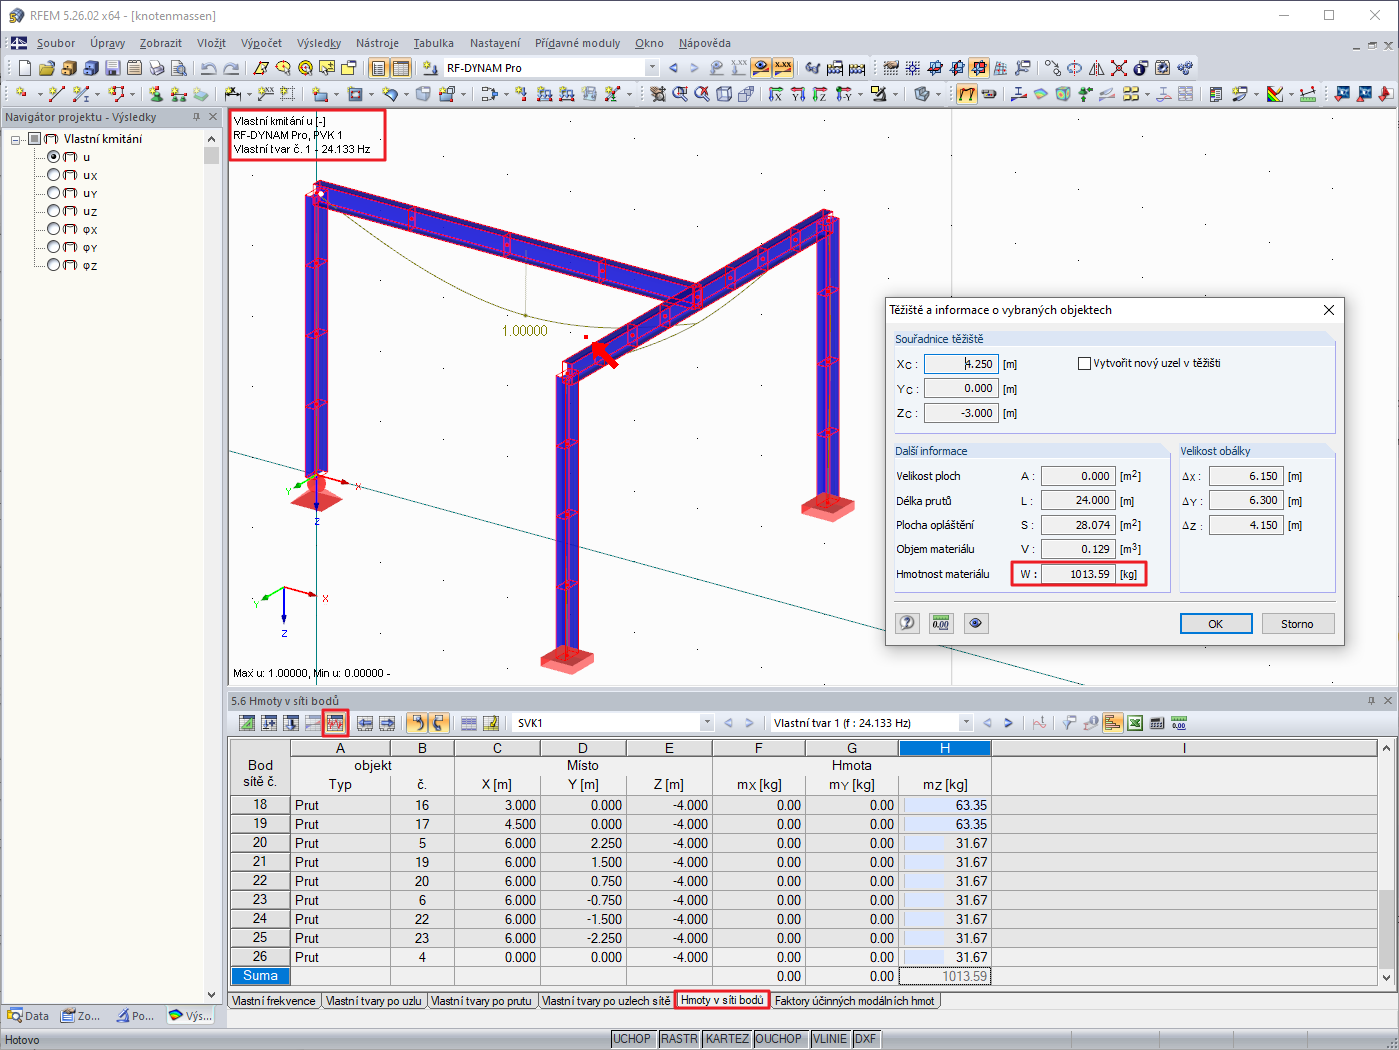The height and width of the screenshot is (1050, 1399).
Task: Click Storno to cancel the dialog
Action: click(x=1298, y=623)
